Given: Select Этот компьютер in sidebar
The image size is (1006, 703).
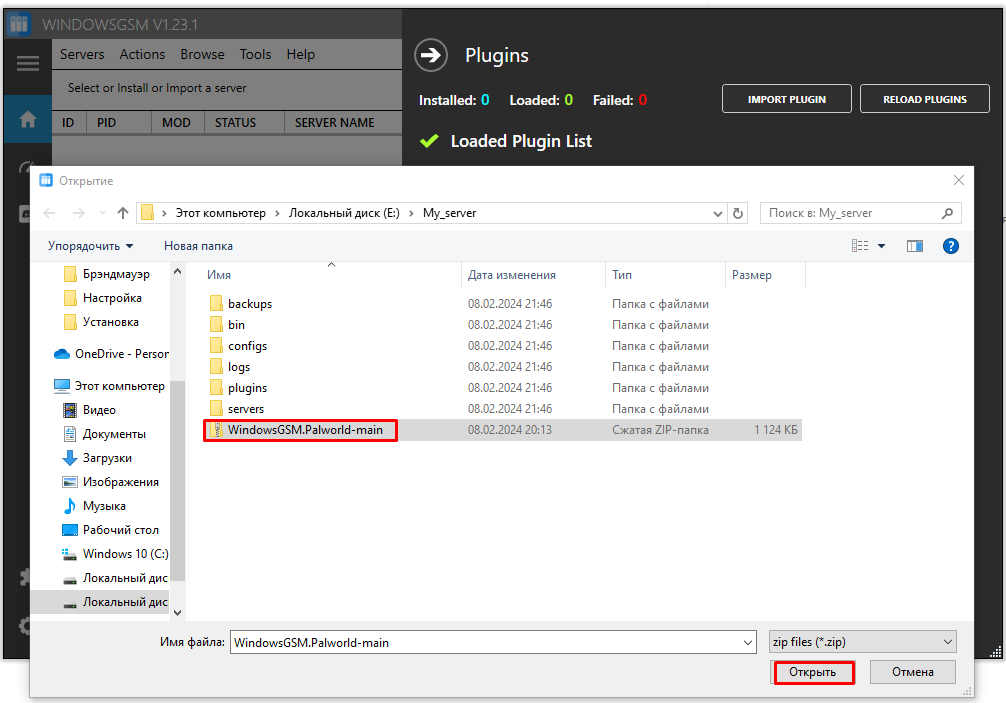Looking at the screenshot, I should 110,386.
